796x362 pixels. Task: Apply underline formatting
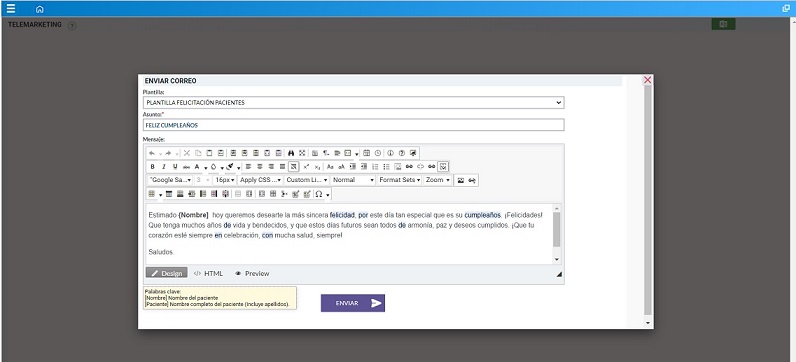click(x=175, y=167)
